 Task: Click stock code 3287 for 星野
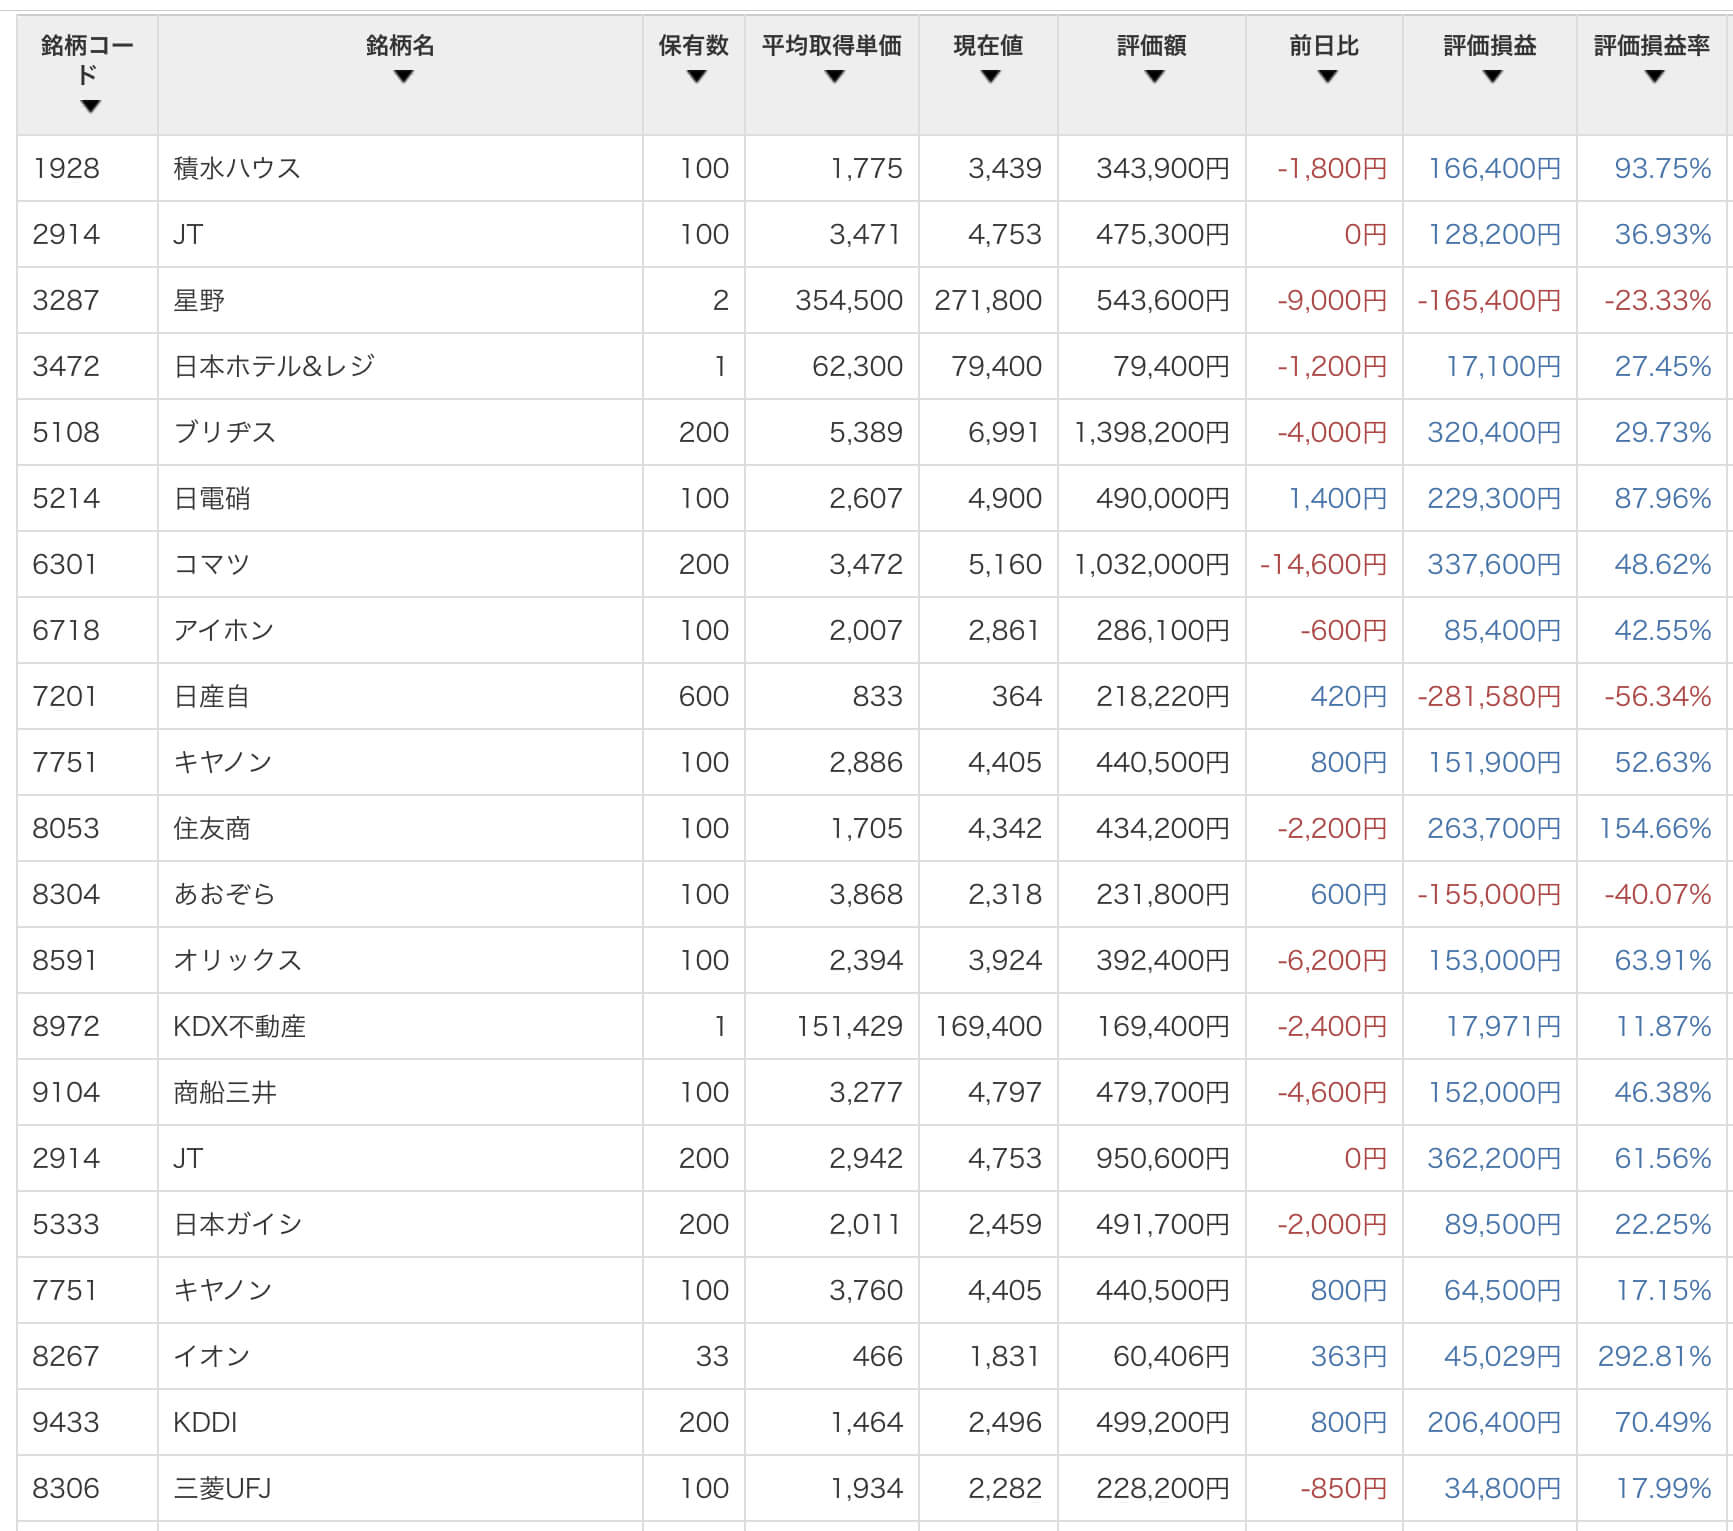tap(66, 300)
